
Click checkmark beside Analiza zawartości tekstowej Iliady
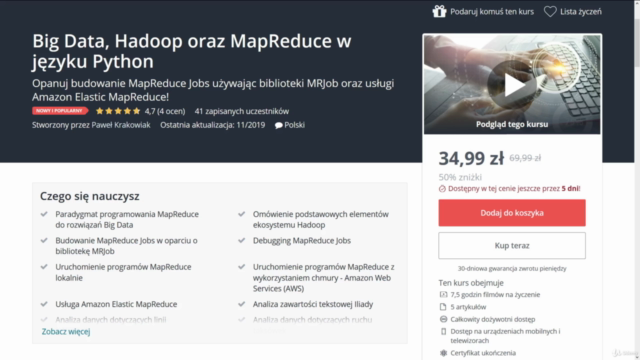tap(242, 304)
